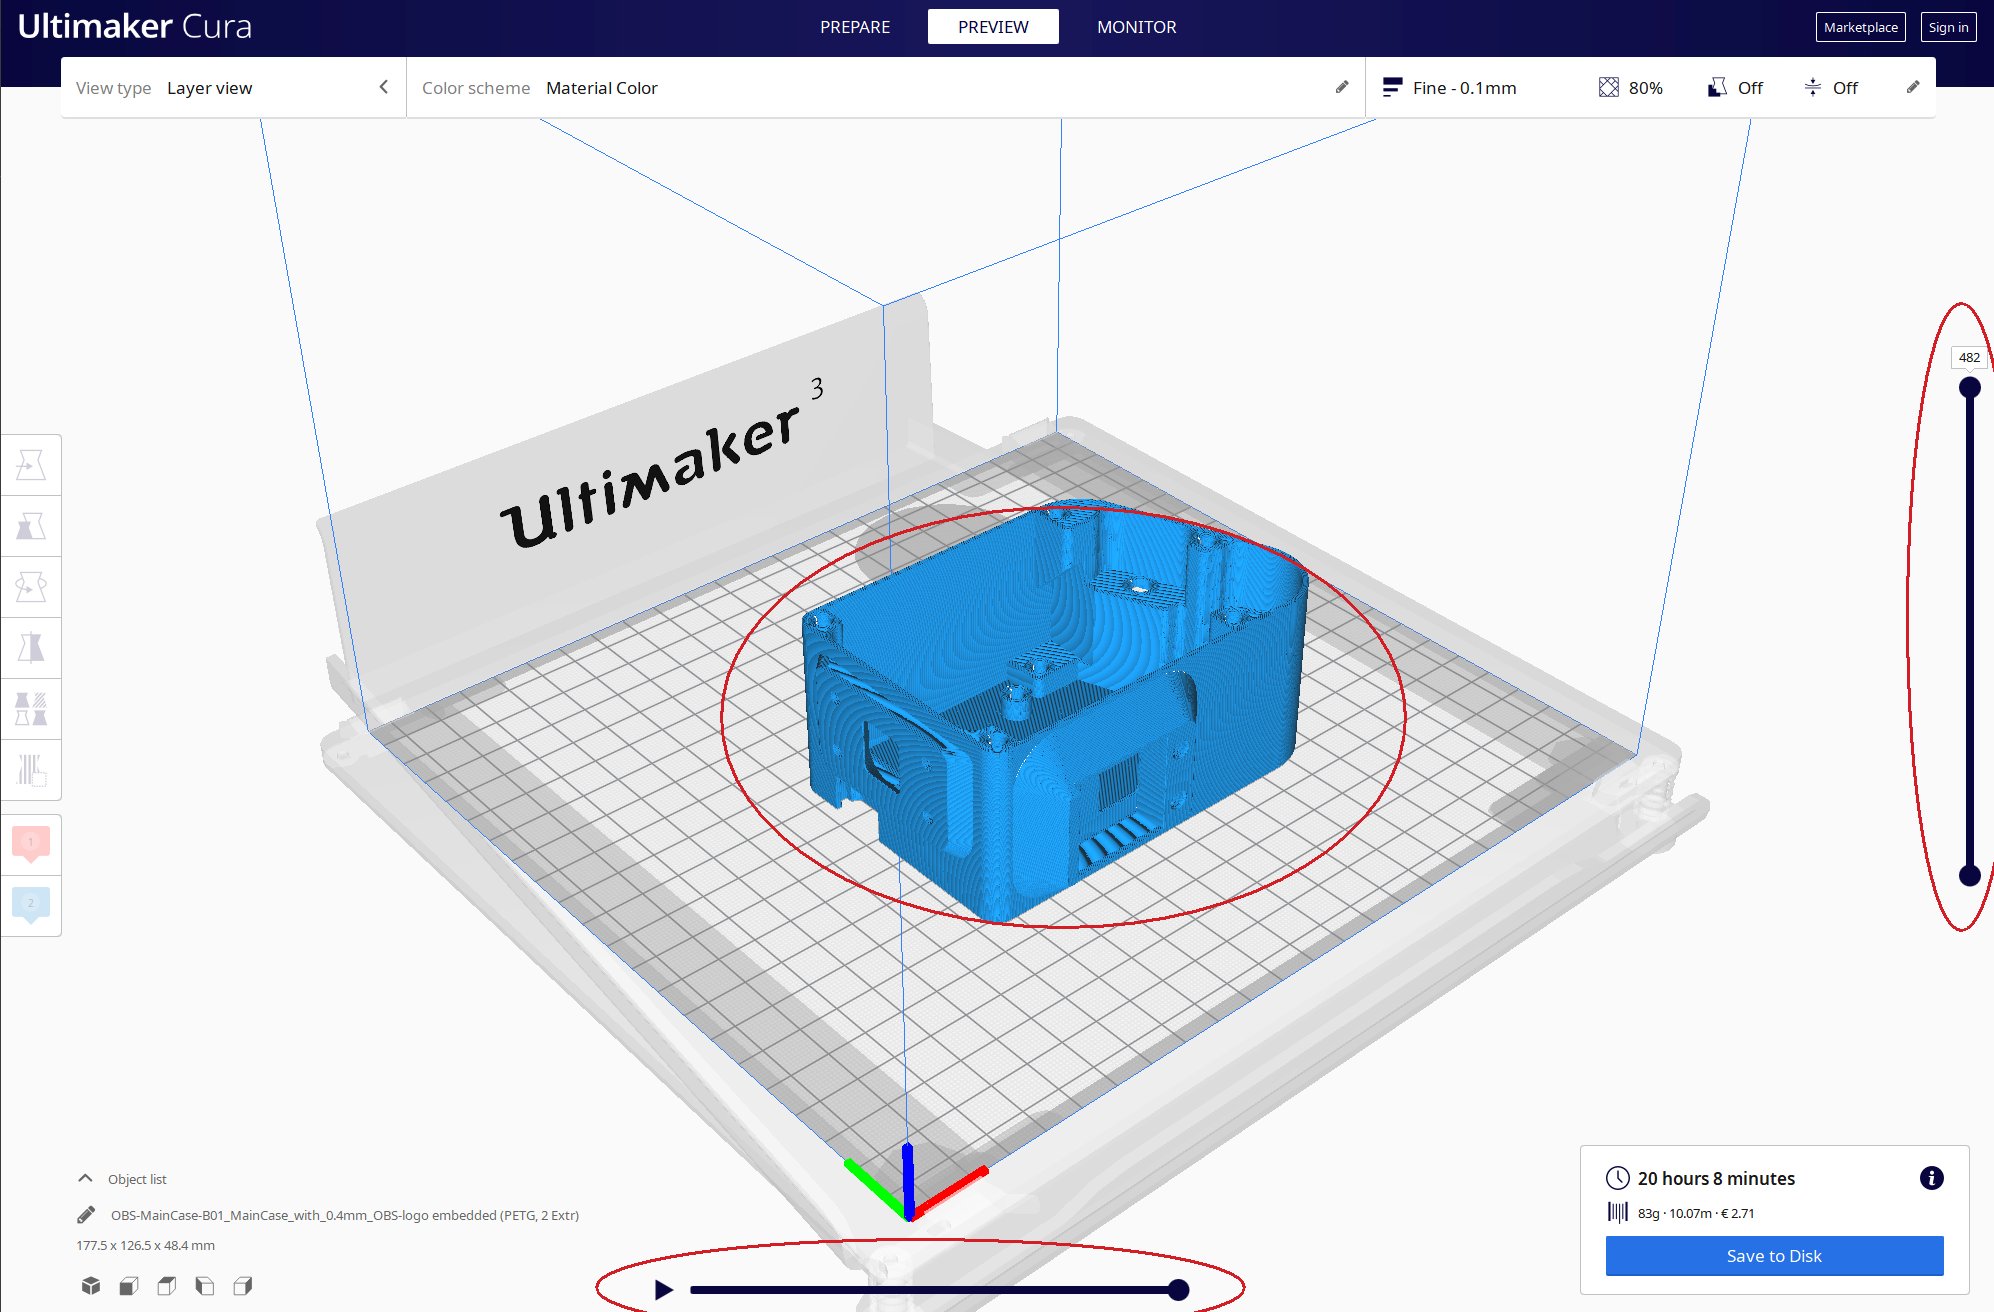This screenshot has height=1312, width=1994.
Task: Click the 3D isometric view cube icon
Action: [x=91, y=1285]
